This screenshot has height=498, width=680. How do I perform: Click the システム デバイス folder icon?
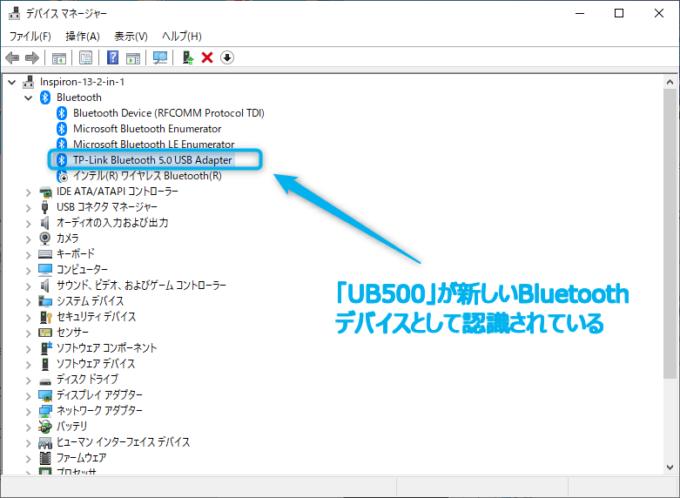coord(45,301)
